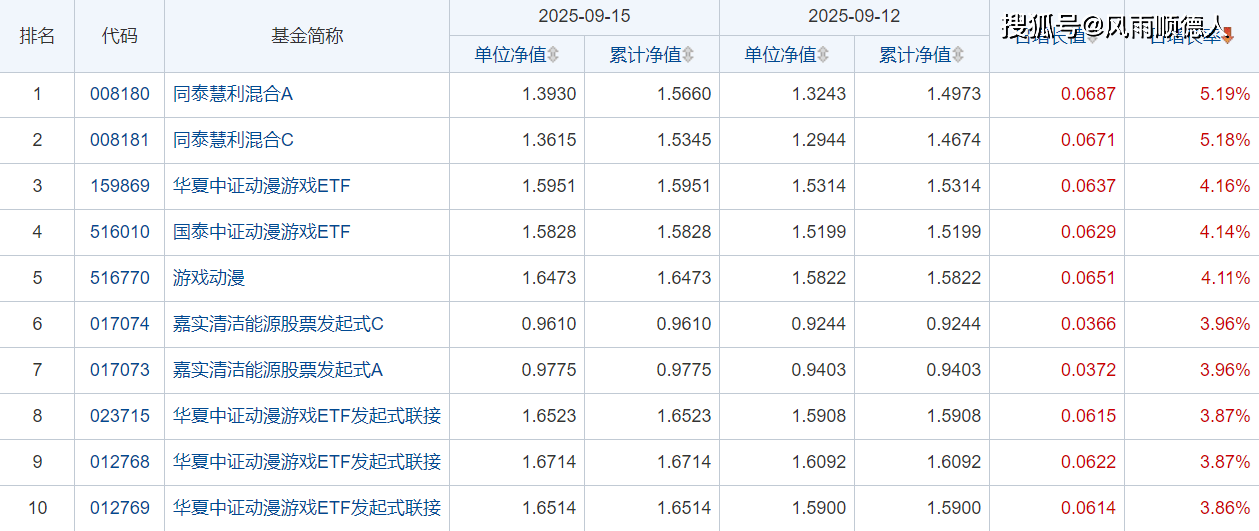Open fund code 008180
The image size is (1259, 531).
tap(120, 95)
